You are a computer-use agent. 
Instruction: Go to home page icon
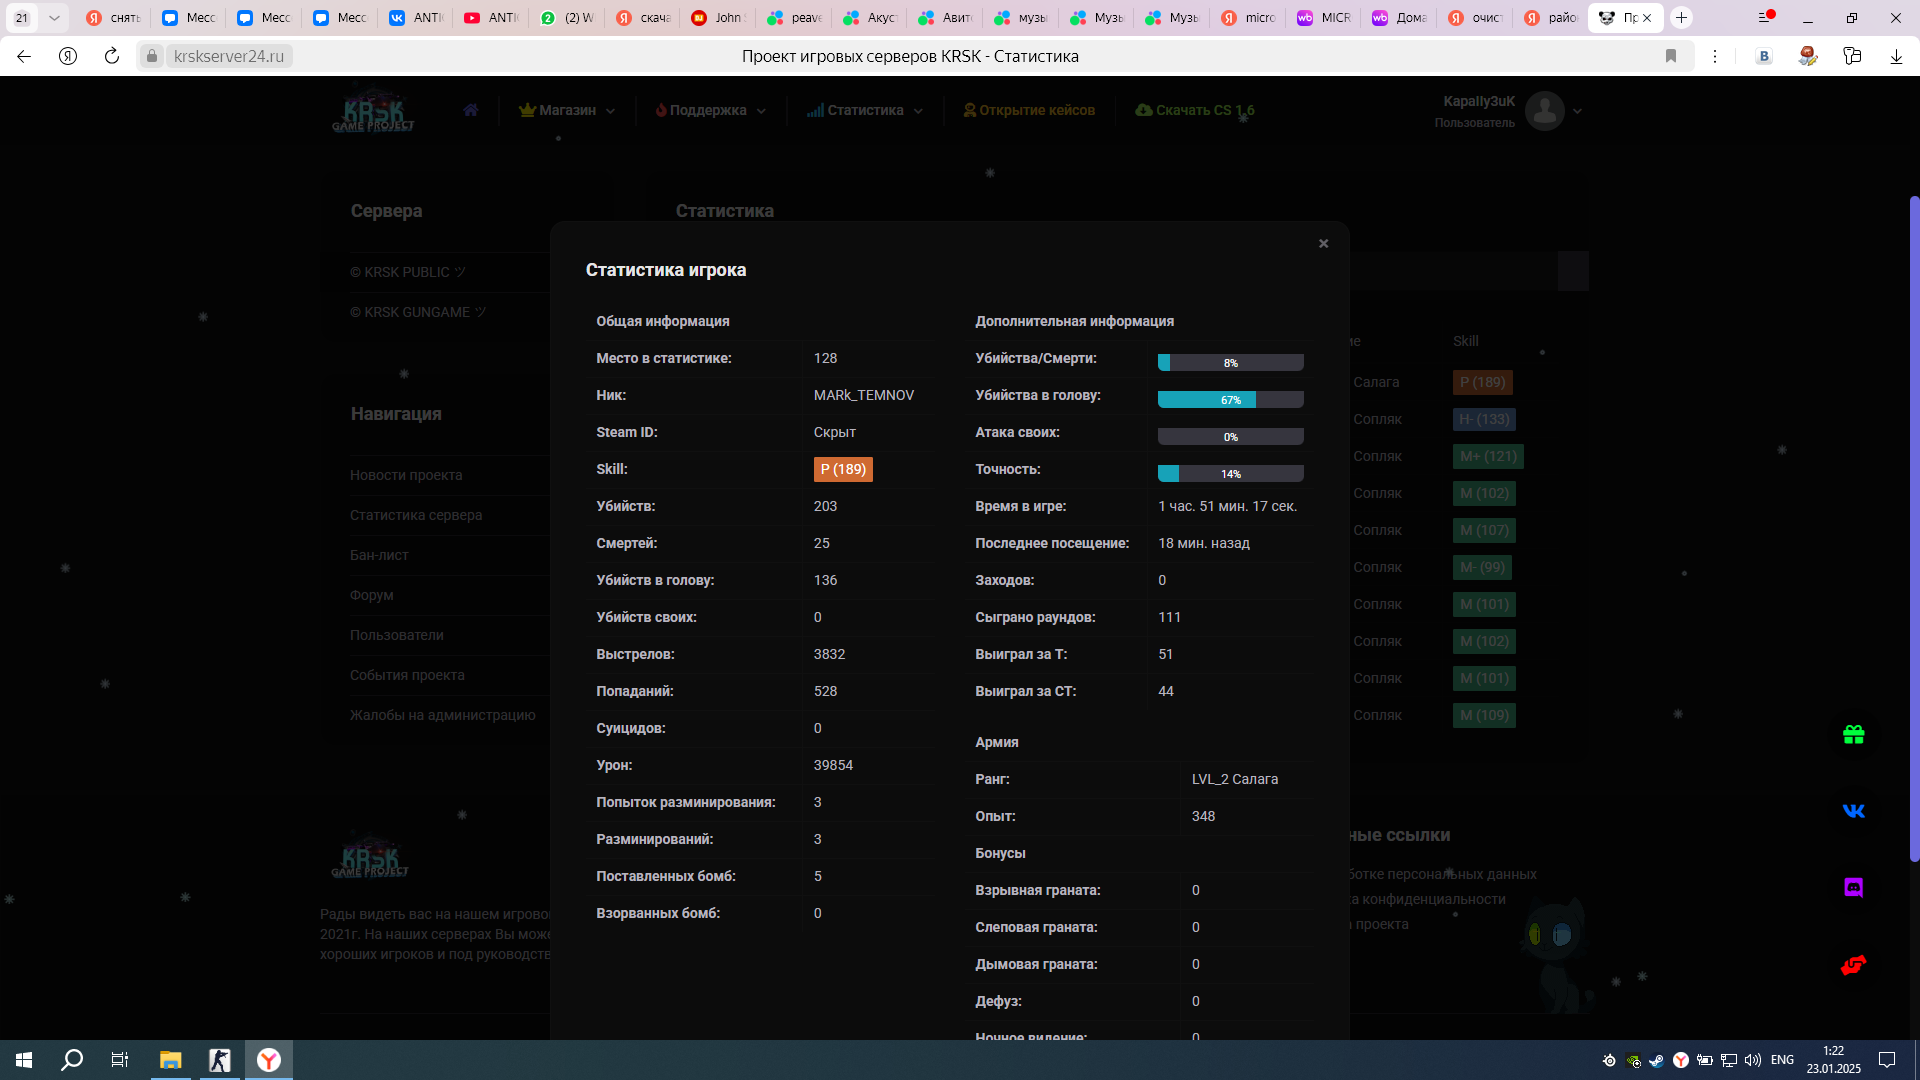tap(471, 110)
